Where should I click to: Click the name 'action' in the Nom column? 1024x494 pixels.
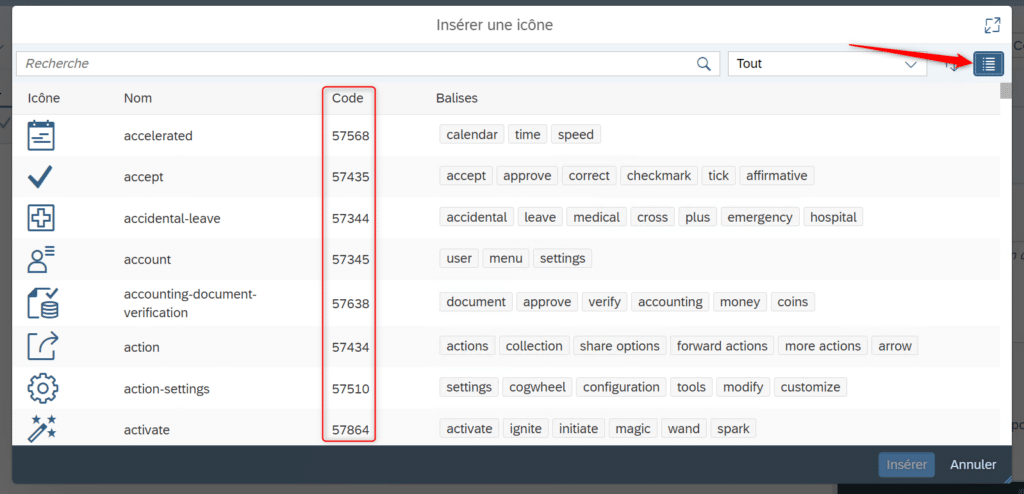[x=142, y=347]
